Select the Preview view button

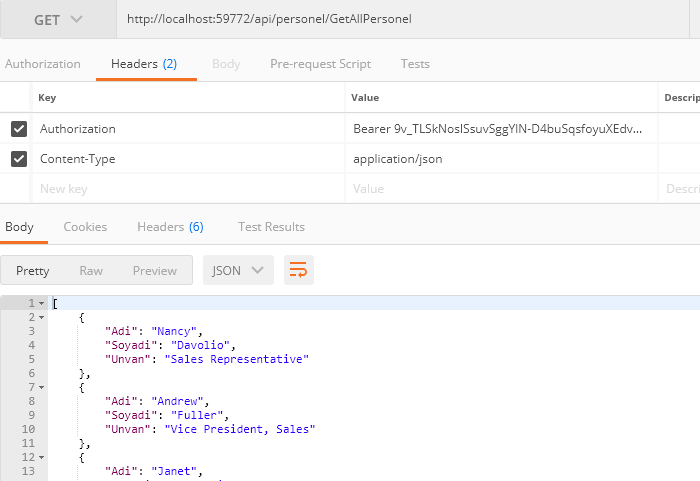[155, 271]
